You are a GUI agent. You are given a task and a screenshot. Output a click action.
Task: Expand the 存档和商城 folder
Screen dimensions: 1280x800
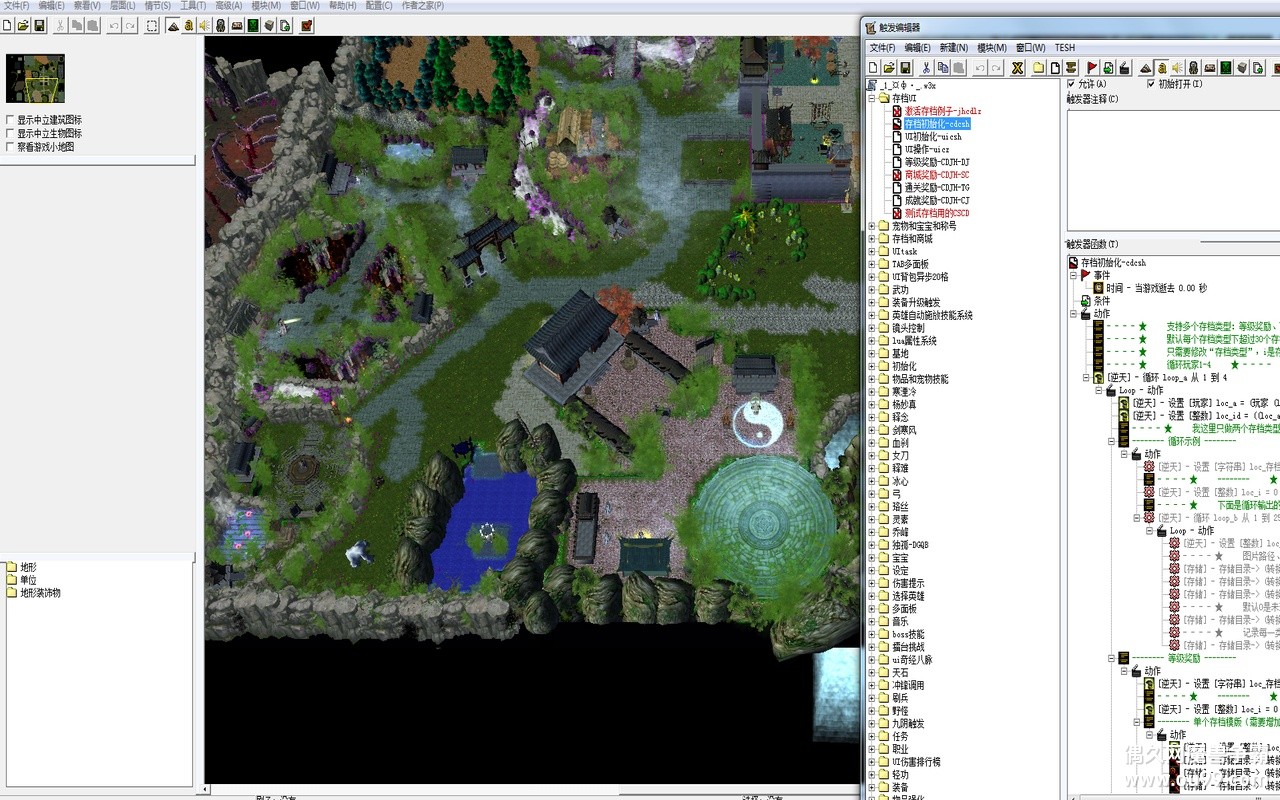point(871,239)
